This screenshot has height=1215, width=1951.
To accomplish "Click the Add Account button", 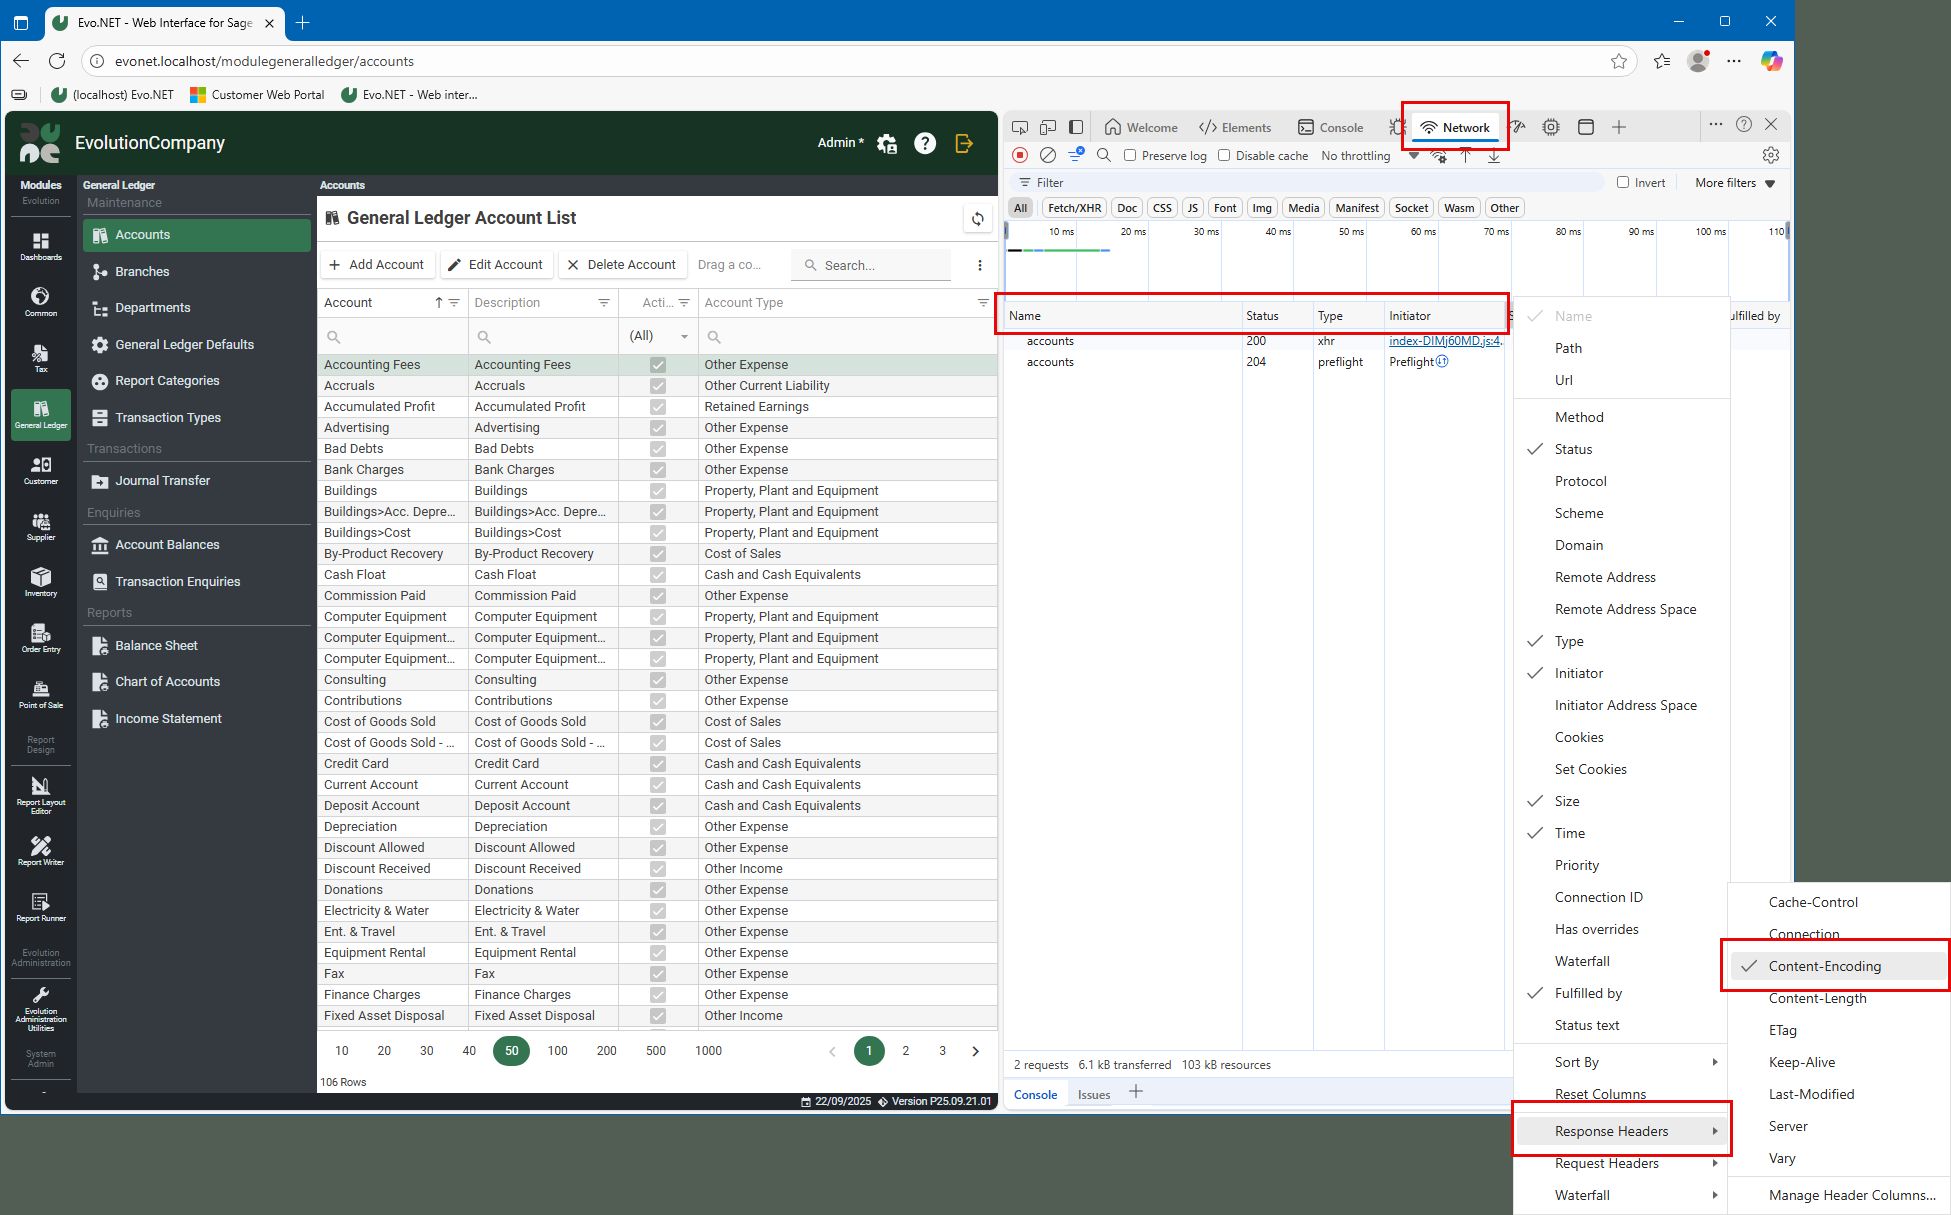I will tap(376, 265).
